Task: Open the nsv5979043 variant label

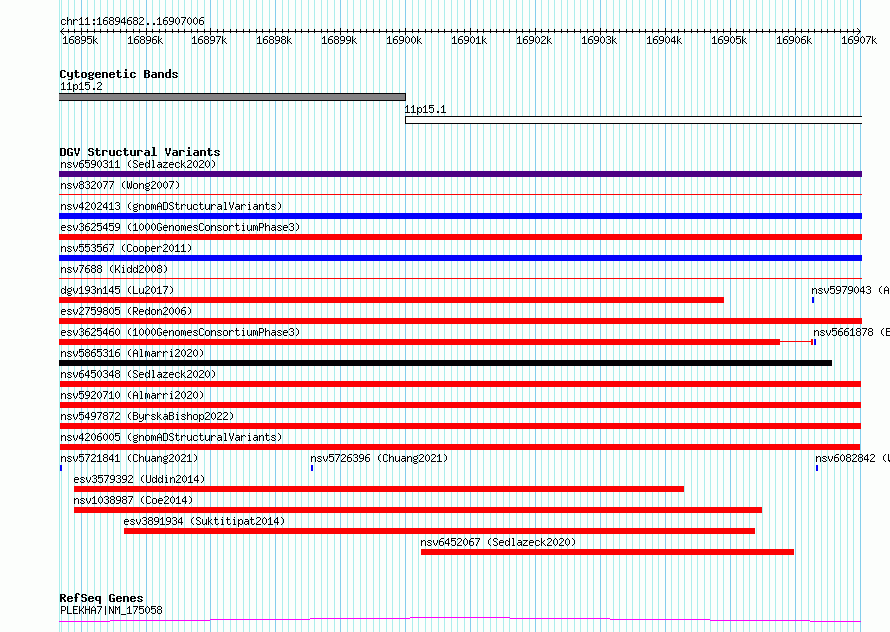Action: click(x=850, y=290)
